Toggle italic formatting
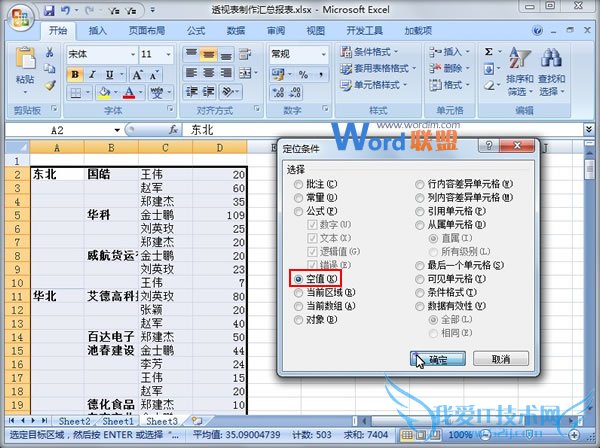600x448 pixels. click(x=92, y=74)
